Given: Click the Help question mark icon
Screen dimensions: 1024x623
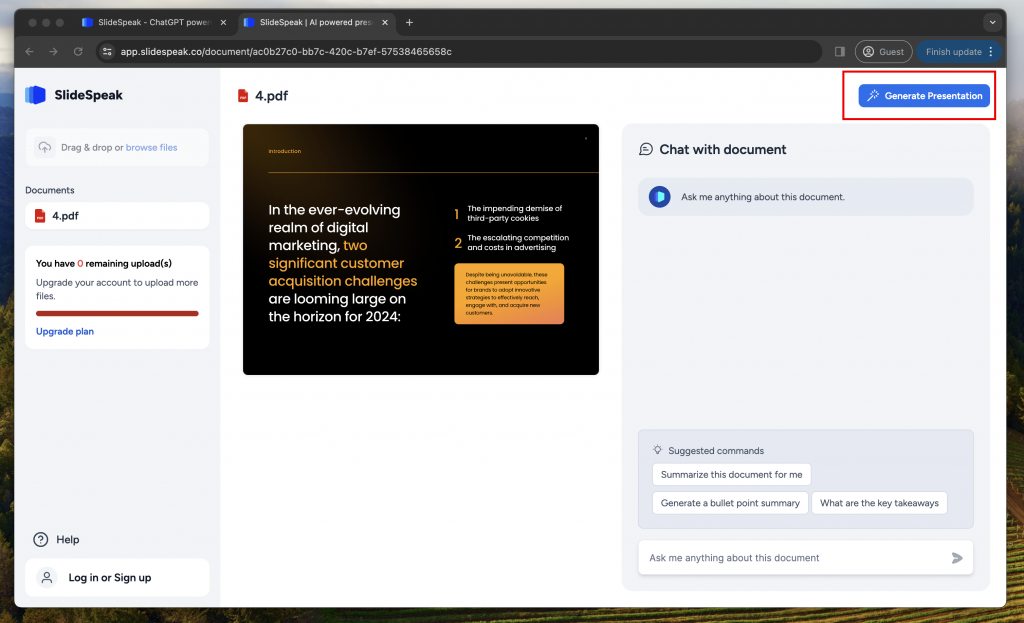Looking at the screenshot, I should coord(40,539).
